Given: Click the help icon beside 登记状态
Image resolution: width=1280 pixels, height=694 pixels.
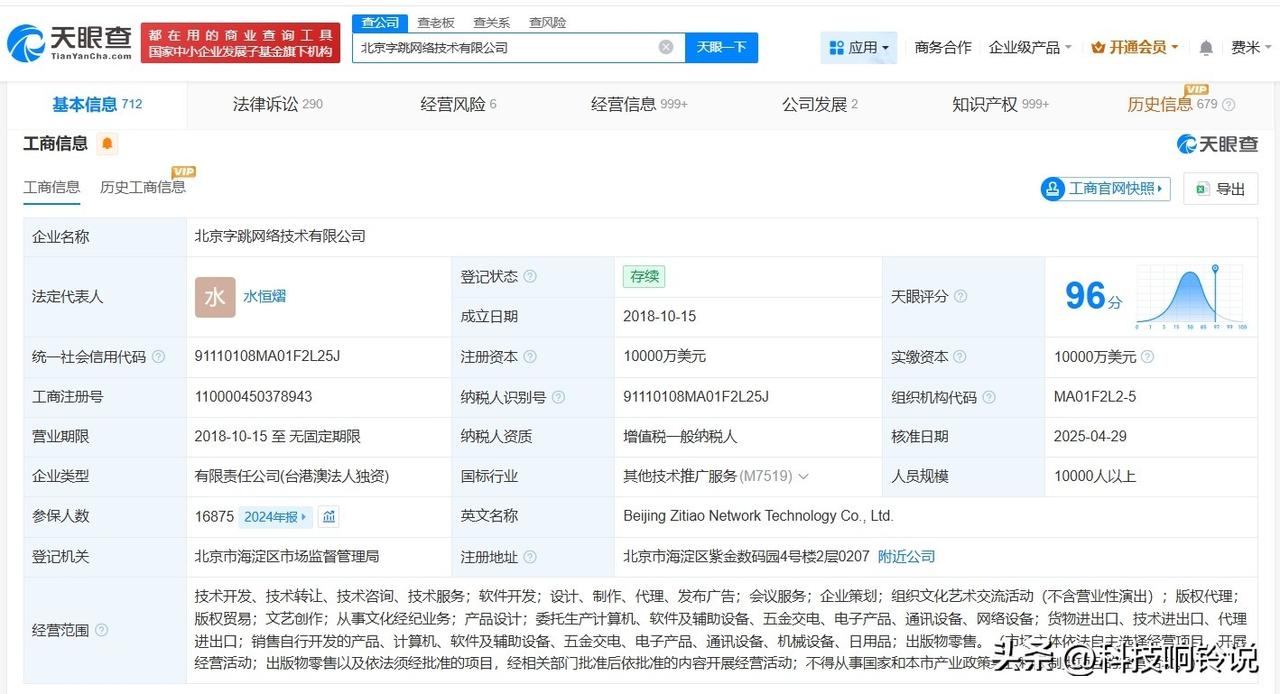Looking at the screenshot, I should tap(529, 277).
